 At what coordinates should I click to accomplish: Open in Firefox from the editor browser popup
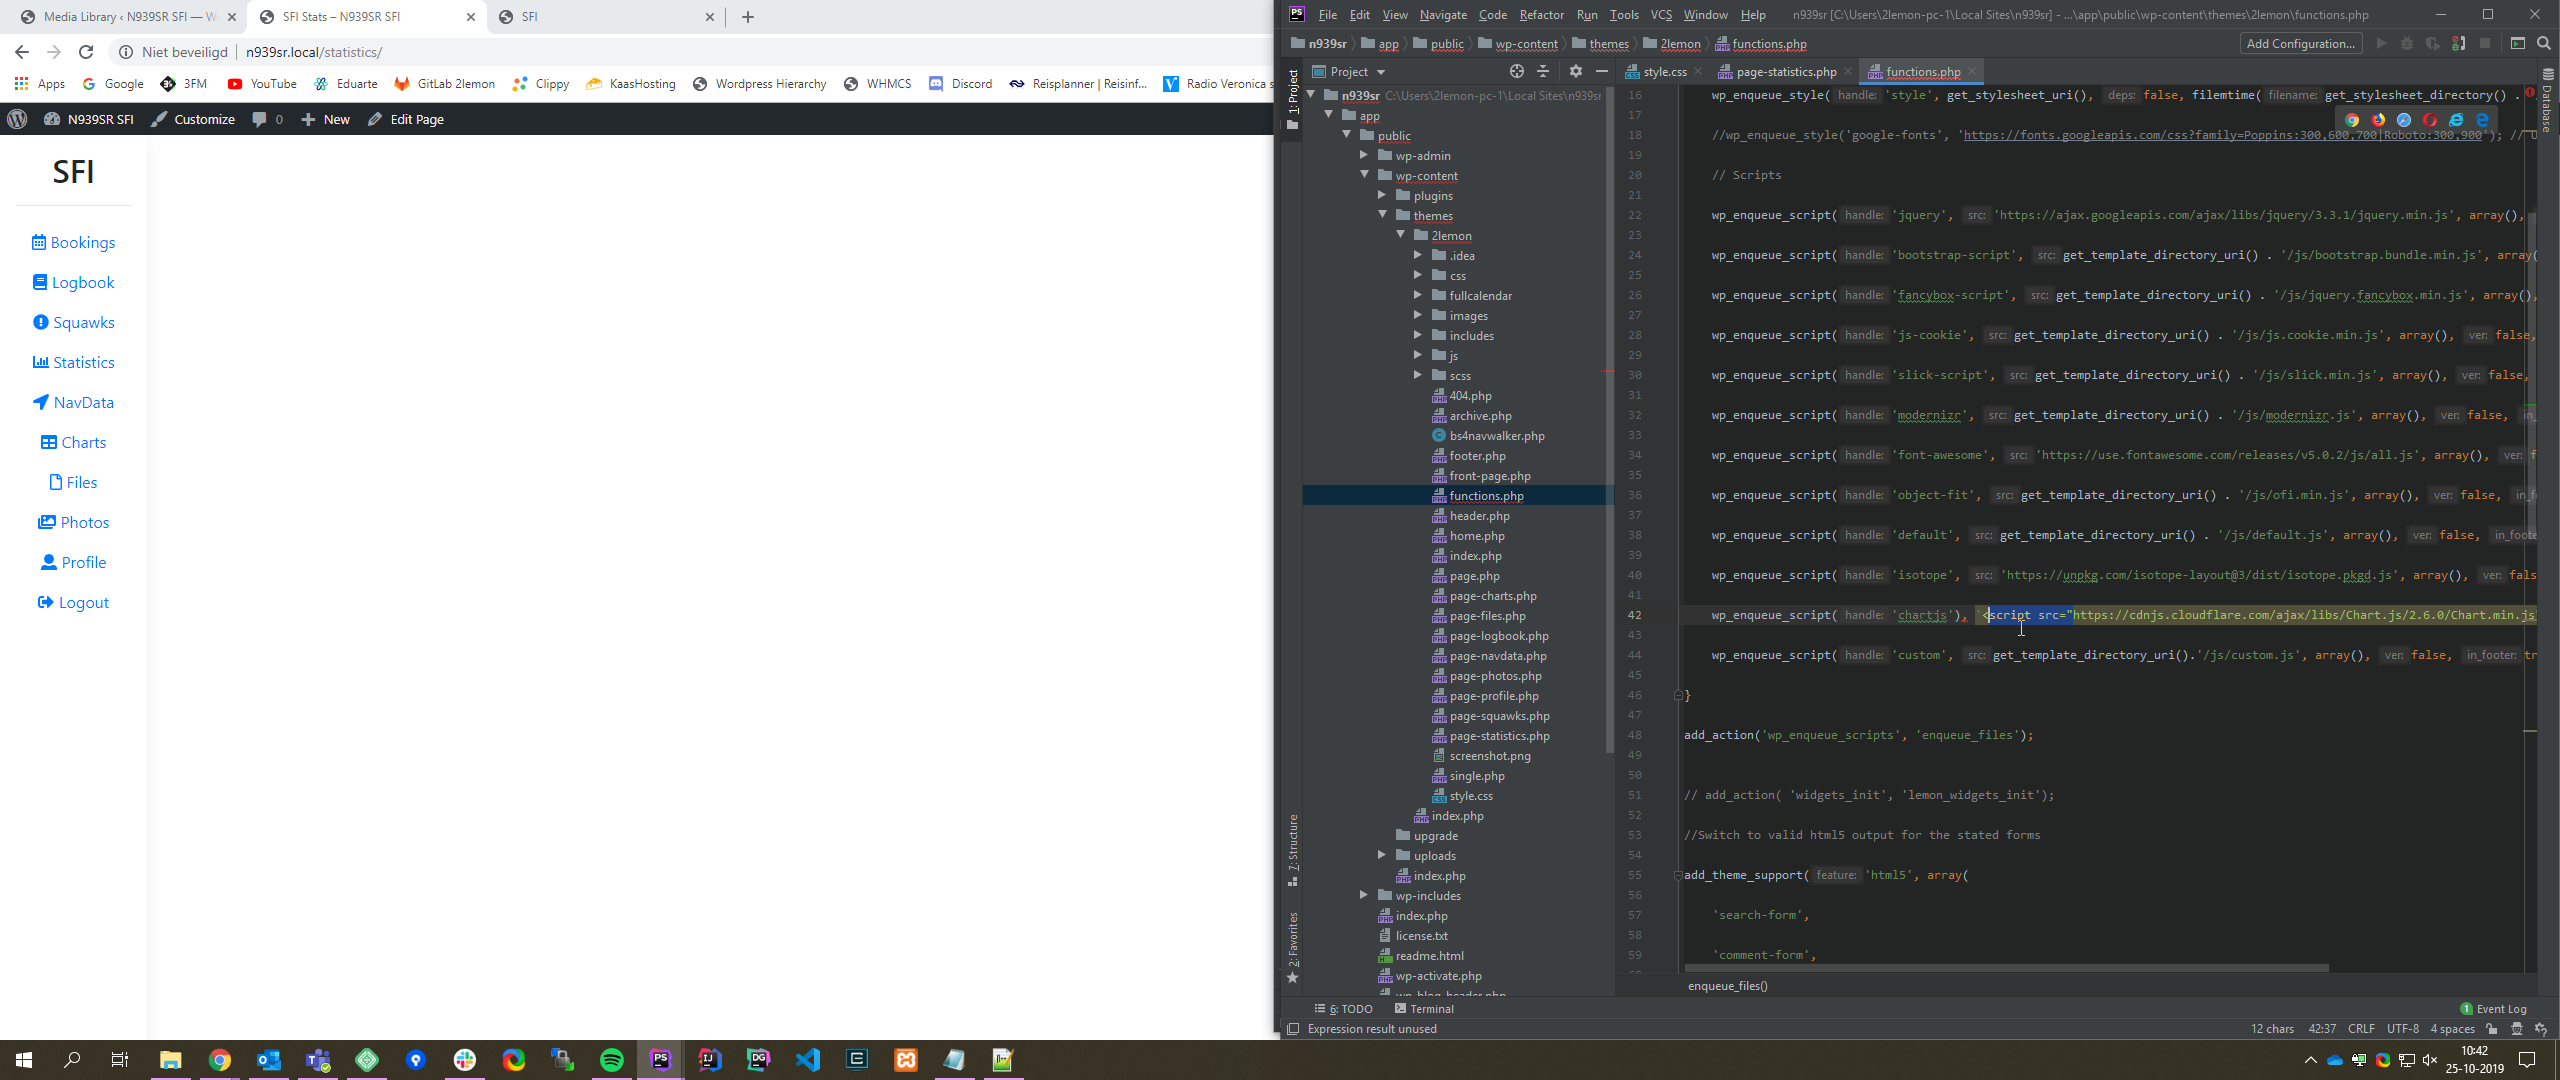click(2378, 120)
